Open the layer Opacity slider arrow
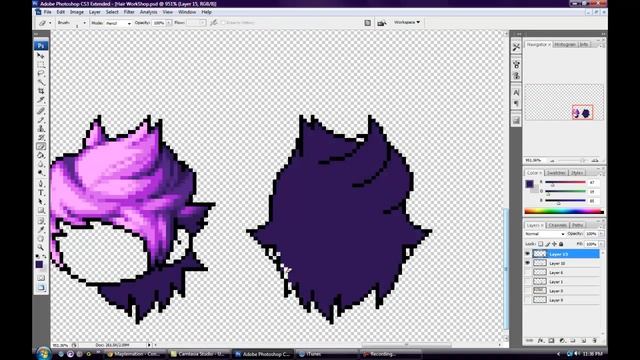Image resolution: width=640 pixels, height=360 pixels. point(601,234)
